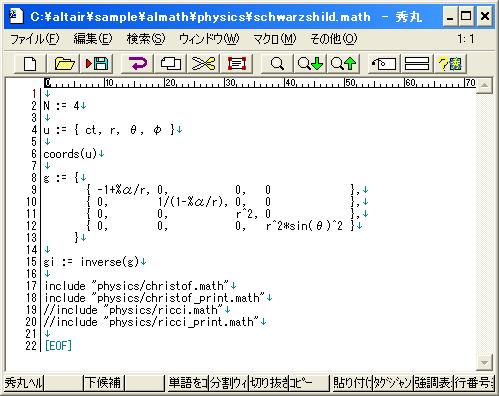Open the ファイル(F) menu
The image size is (499, 396).
[x=35, y=39]
